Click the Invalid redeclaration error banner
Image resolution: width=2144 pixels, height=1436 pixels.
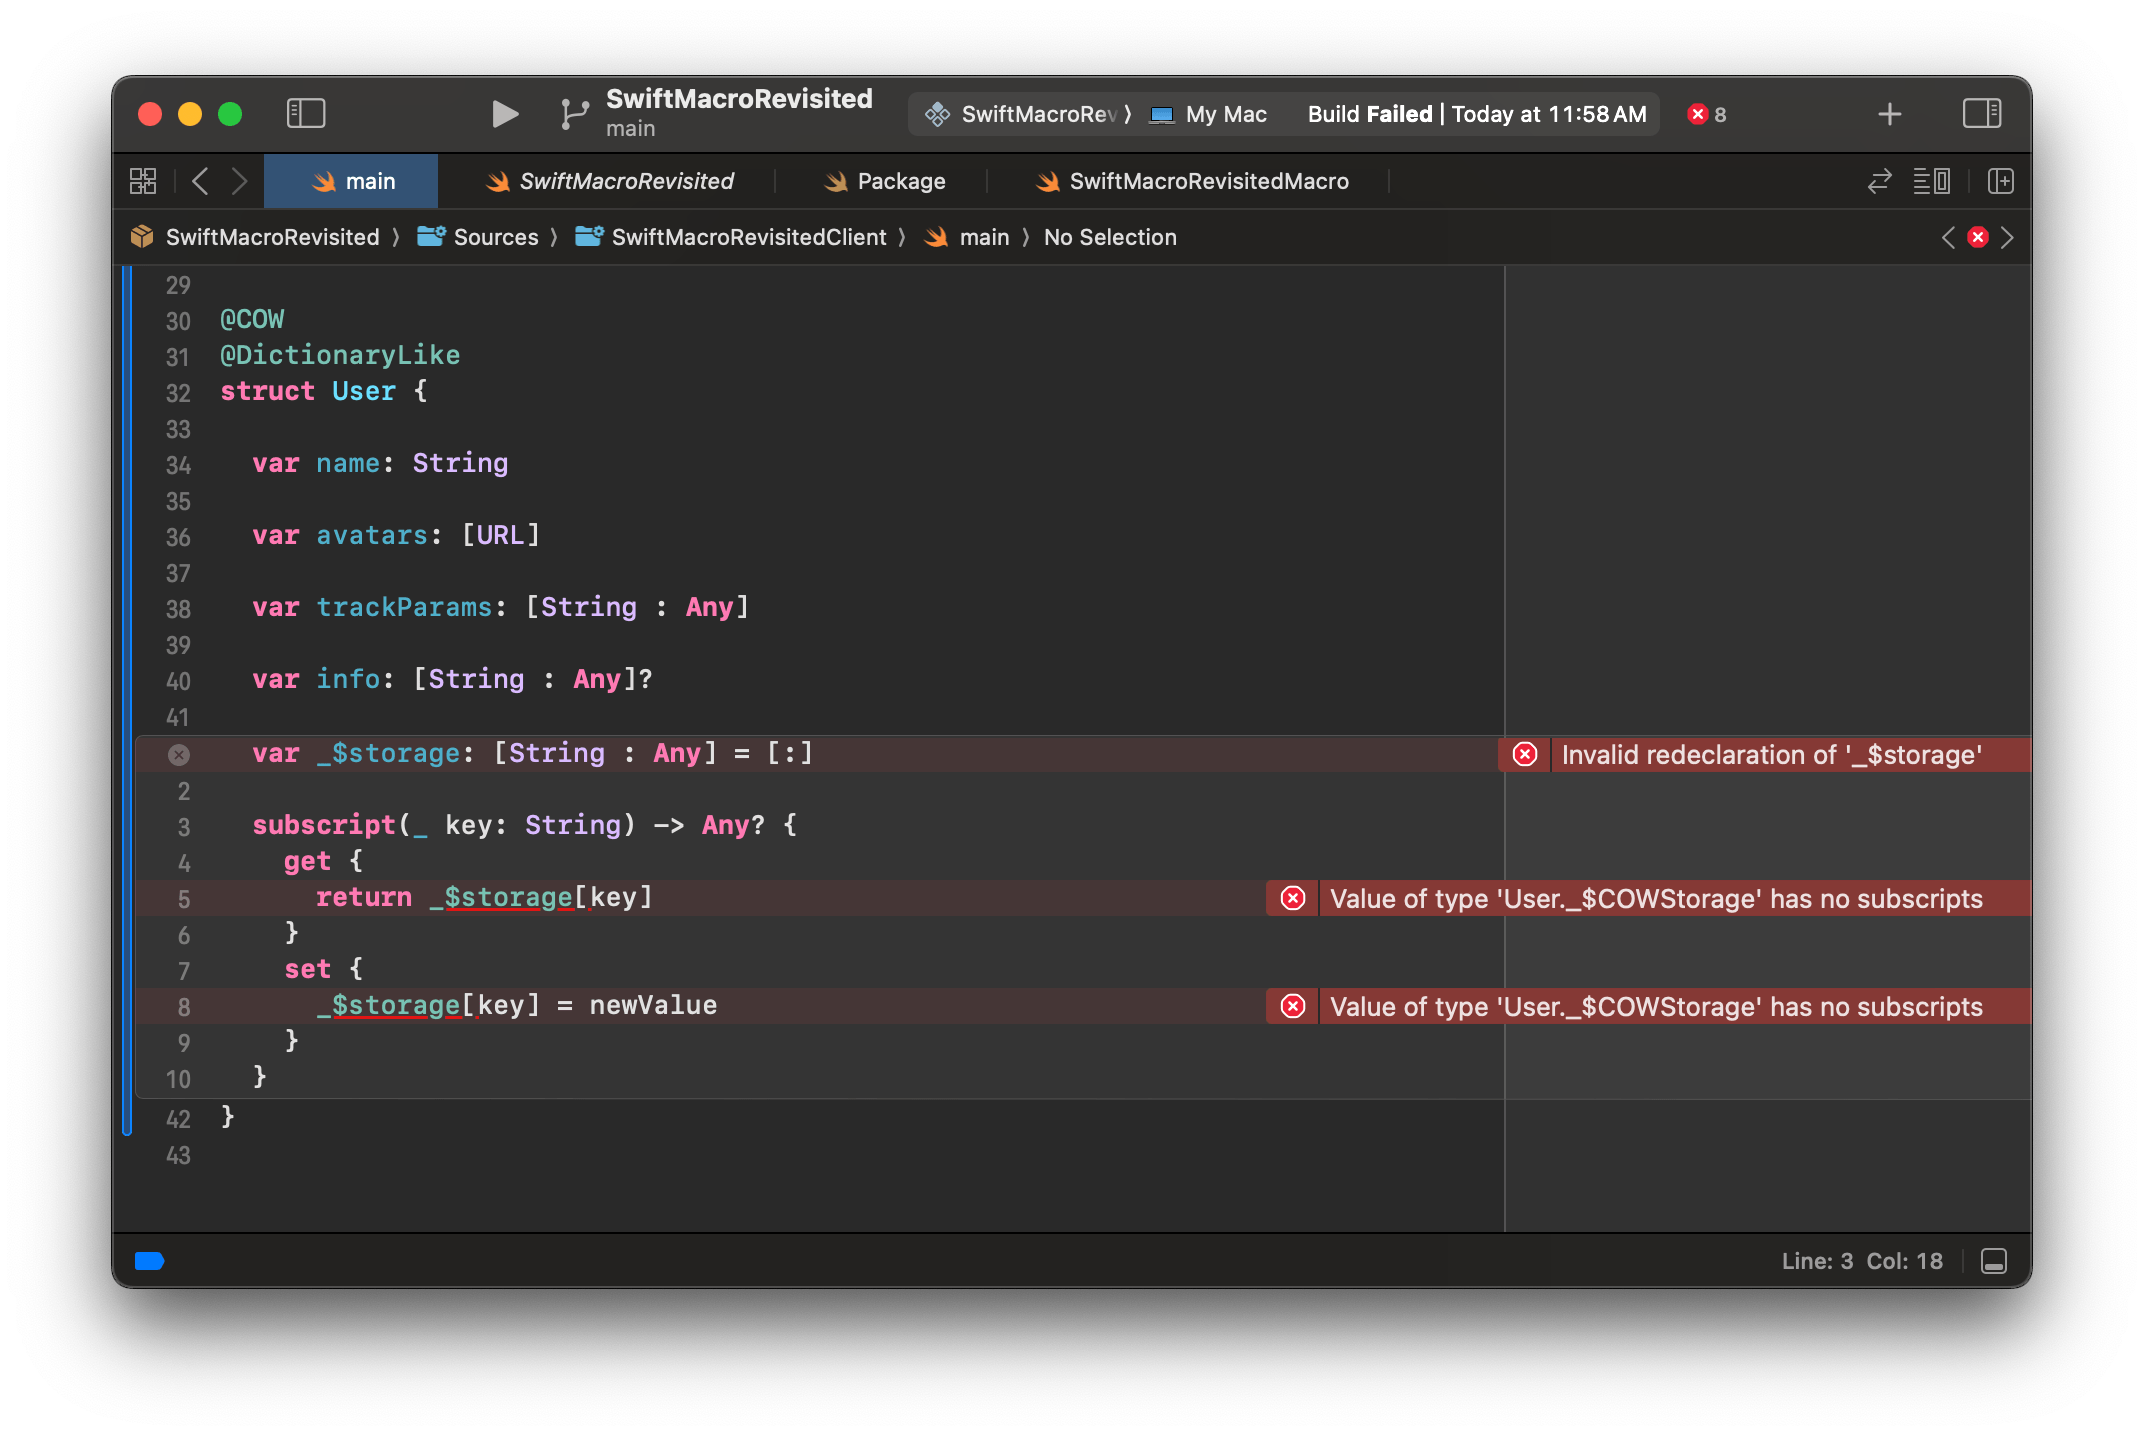pyautogui.click(x=1768, y=755)
